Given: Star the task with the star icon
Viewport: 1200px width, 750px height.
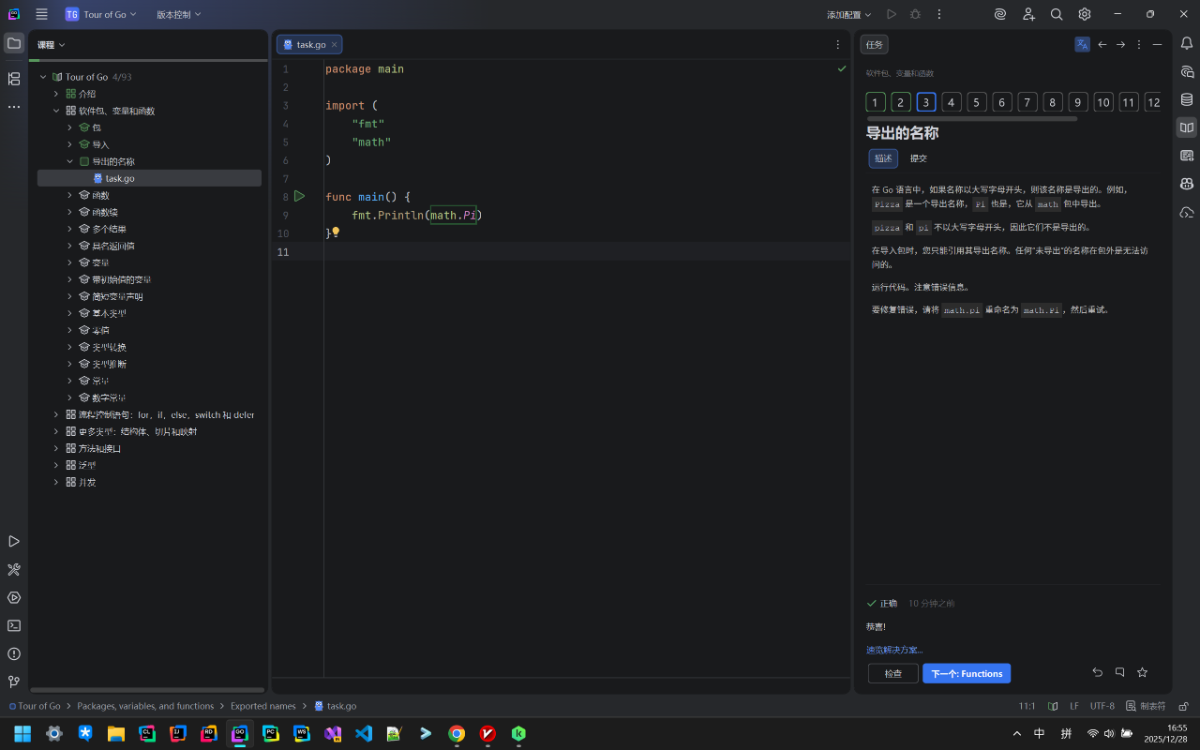Looking at the screenshot, I should (1142, 673).
